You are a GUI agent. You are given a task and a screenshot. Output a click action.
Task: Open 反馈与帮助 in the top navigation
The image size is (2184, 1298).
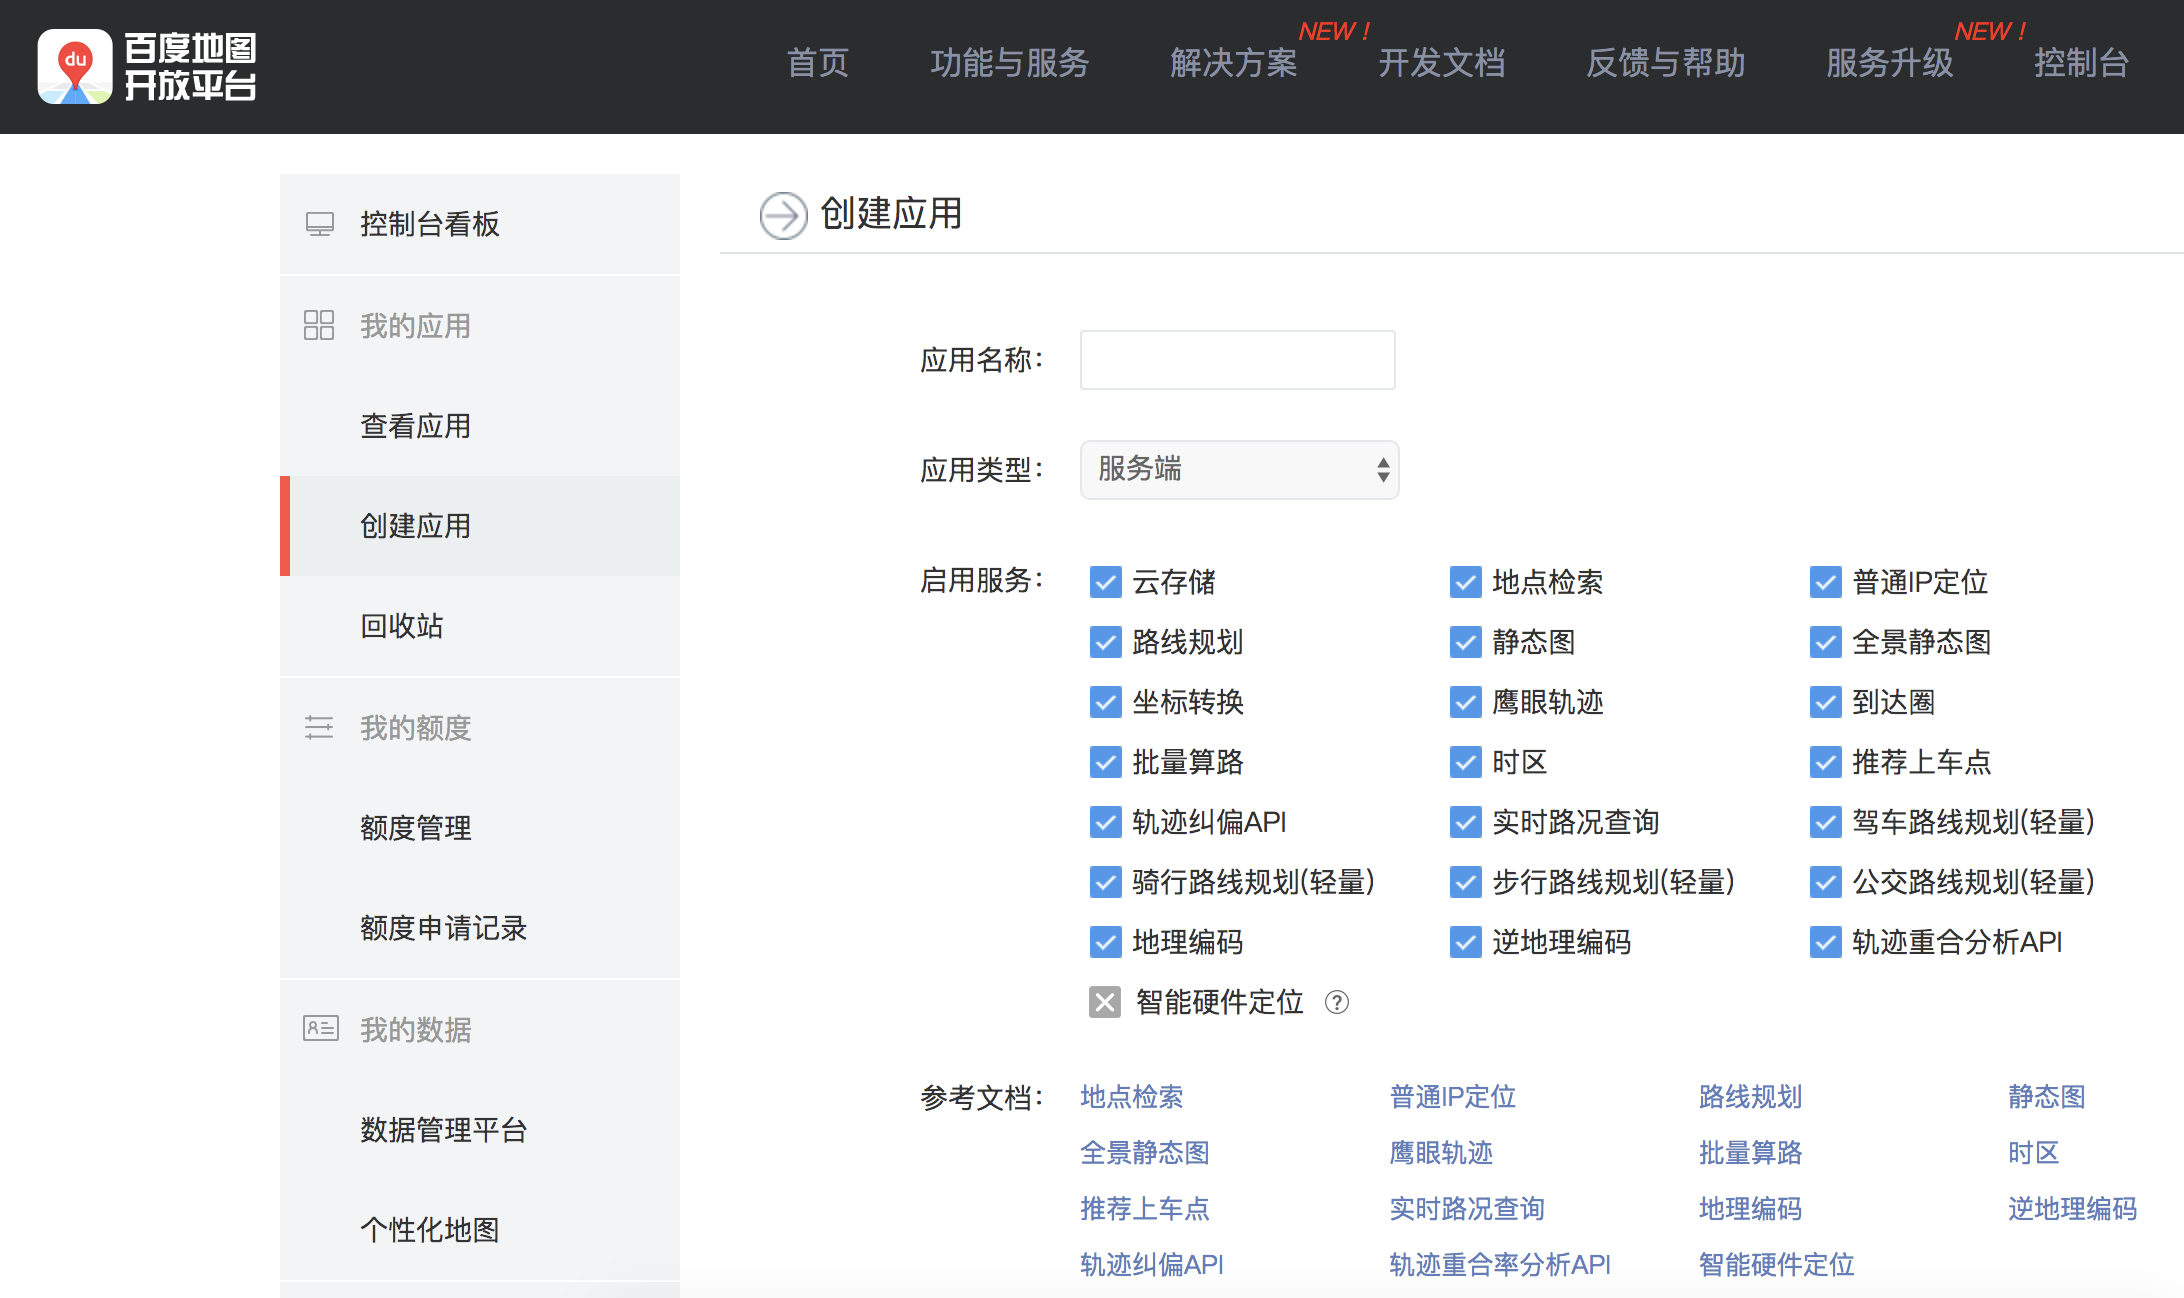click(1666, 63)
